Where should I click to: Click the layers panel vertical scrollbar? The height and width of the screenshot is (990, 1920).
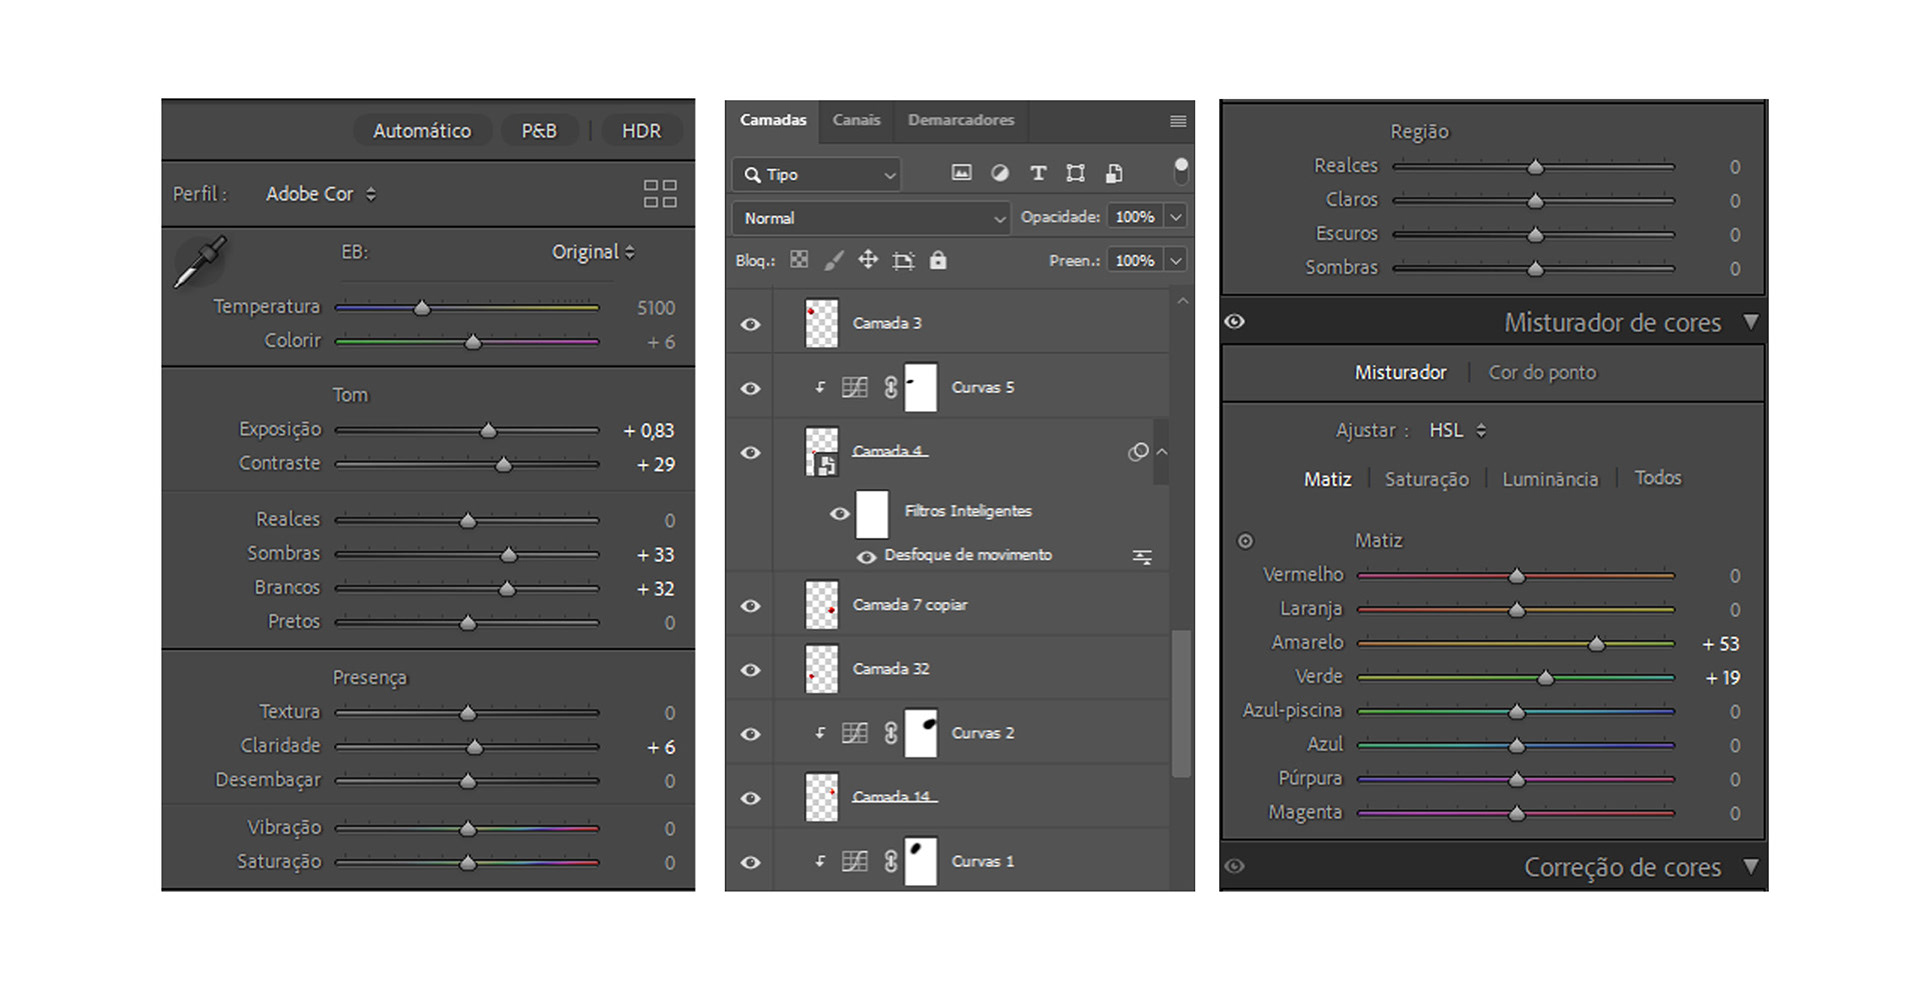1181,703
